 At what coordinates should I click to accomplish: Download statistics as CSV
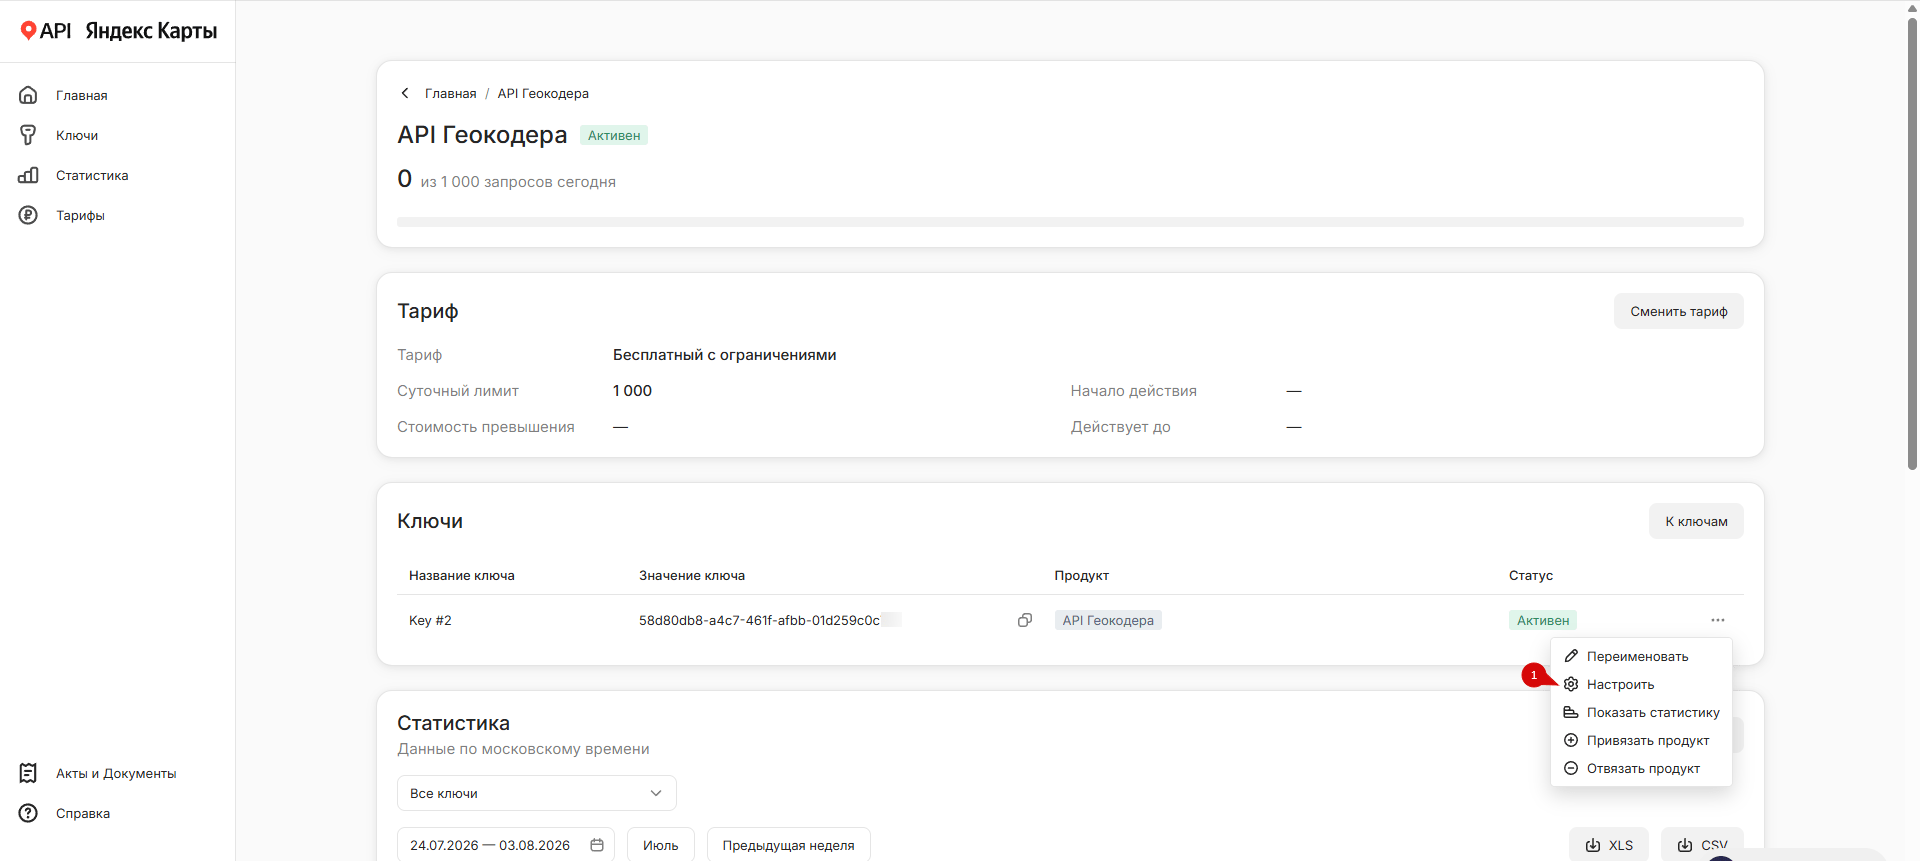click(1702, 845)
